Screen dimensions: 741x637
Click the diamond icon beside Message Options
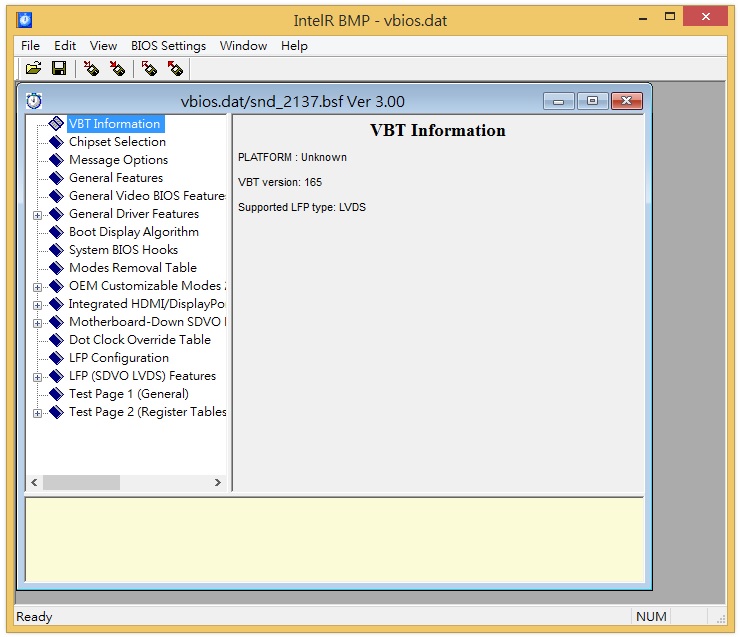pos(56,160)
